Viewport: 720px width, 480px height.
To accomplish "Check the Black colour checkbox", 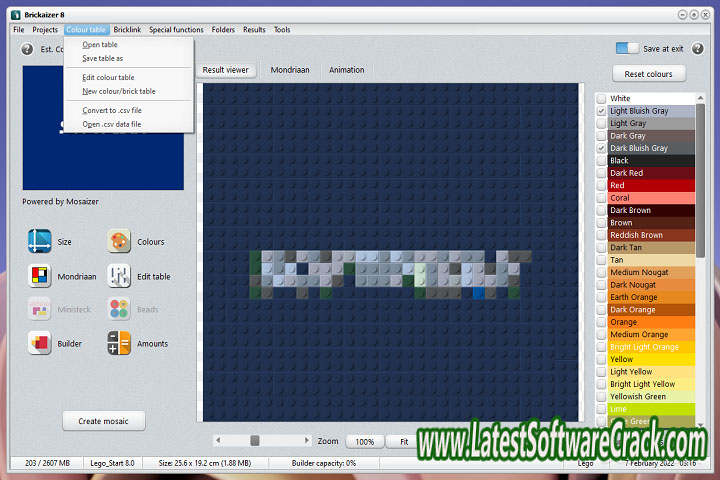I will (x=601, y=160).
